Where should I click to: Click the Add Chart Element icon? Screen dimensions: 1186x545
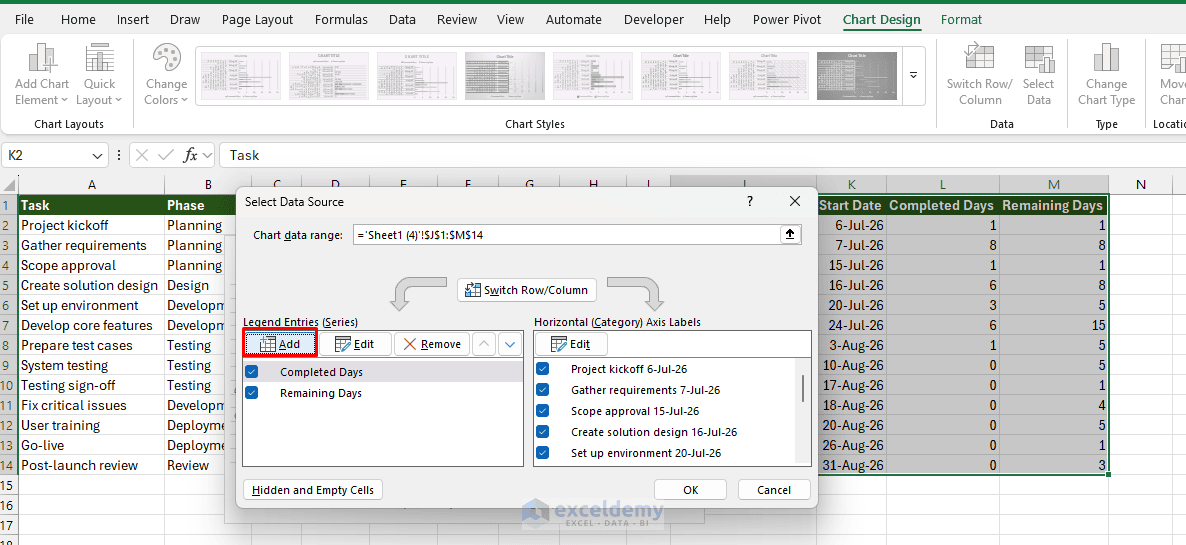point(42,59)
